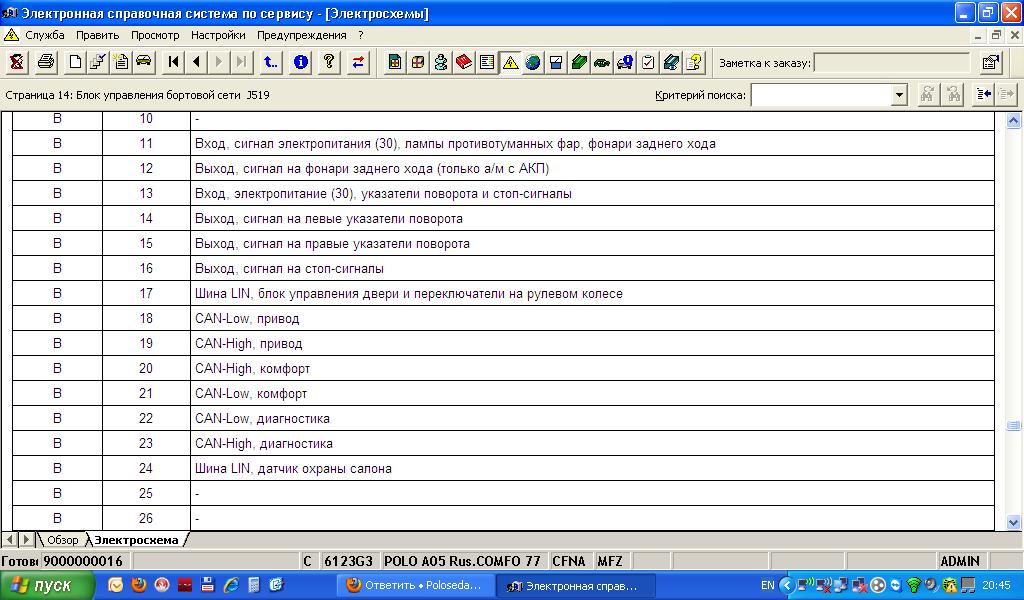Go to first page using navigation arrow

click(x=174, y=62)
